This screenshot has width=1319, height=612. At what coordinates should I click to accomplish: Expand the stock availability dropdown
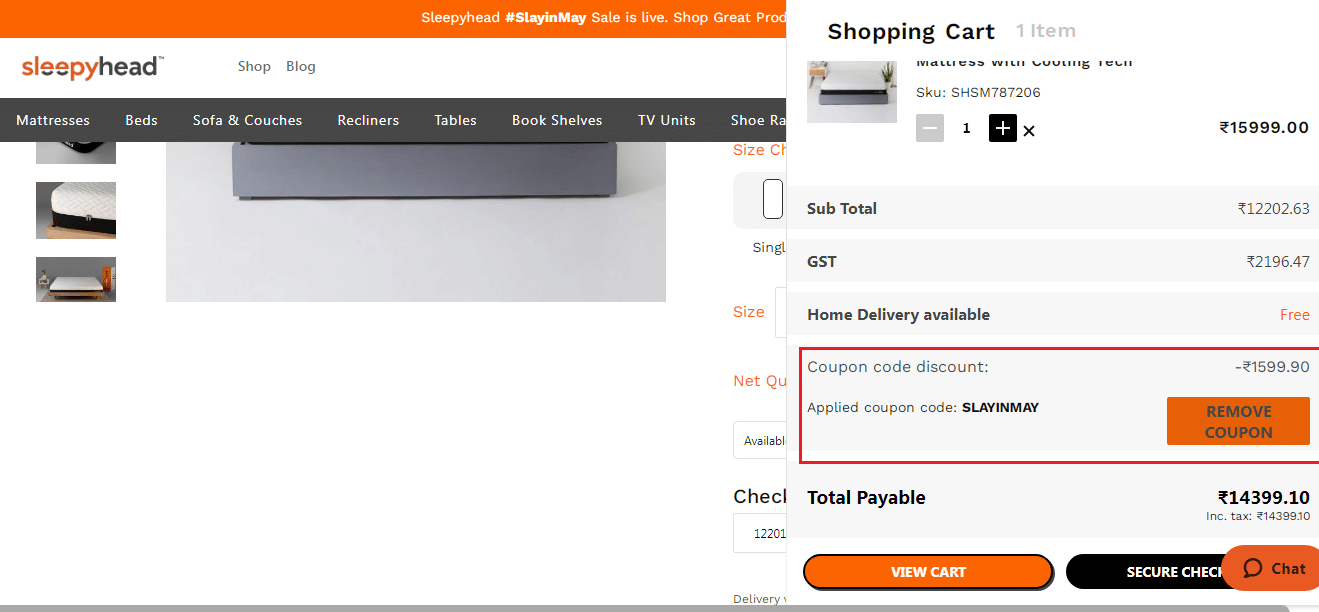(x=763, y=440)
